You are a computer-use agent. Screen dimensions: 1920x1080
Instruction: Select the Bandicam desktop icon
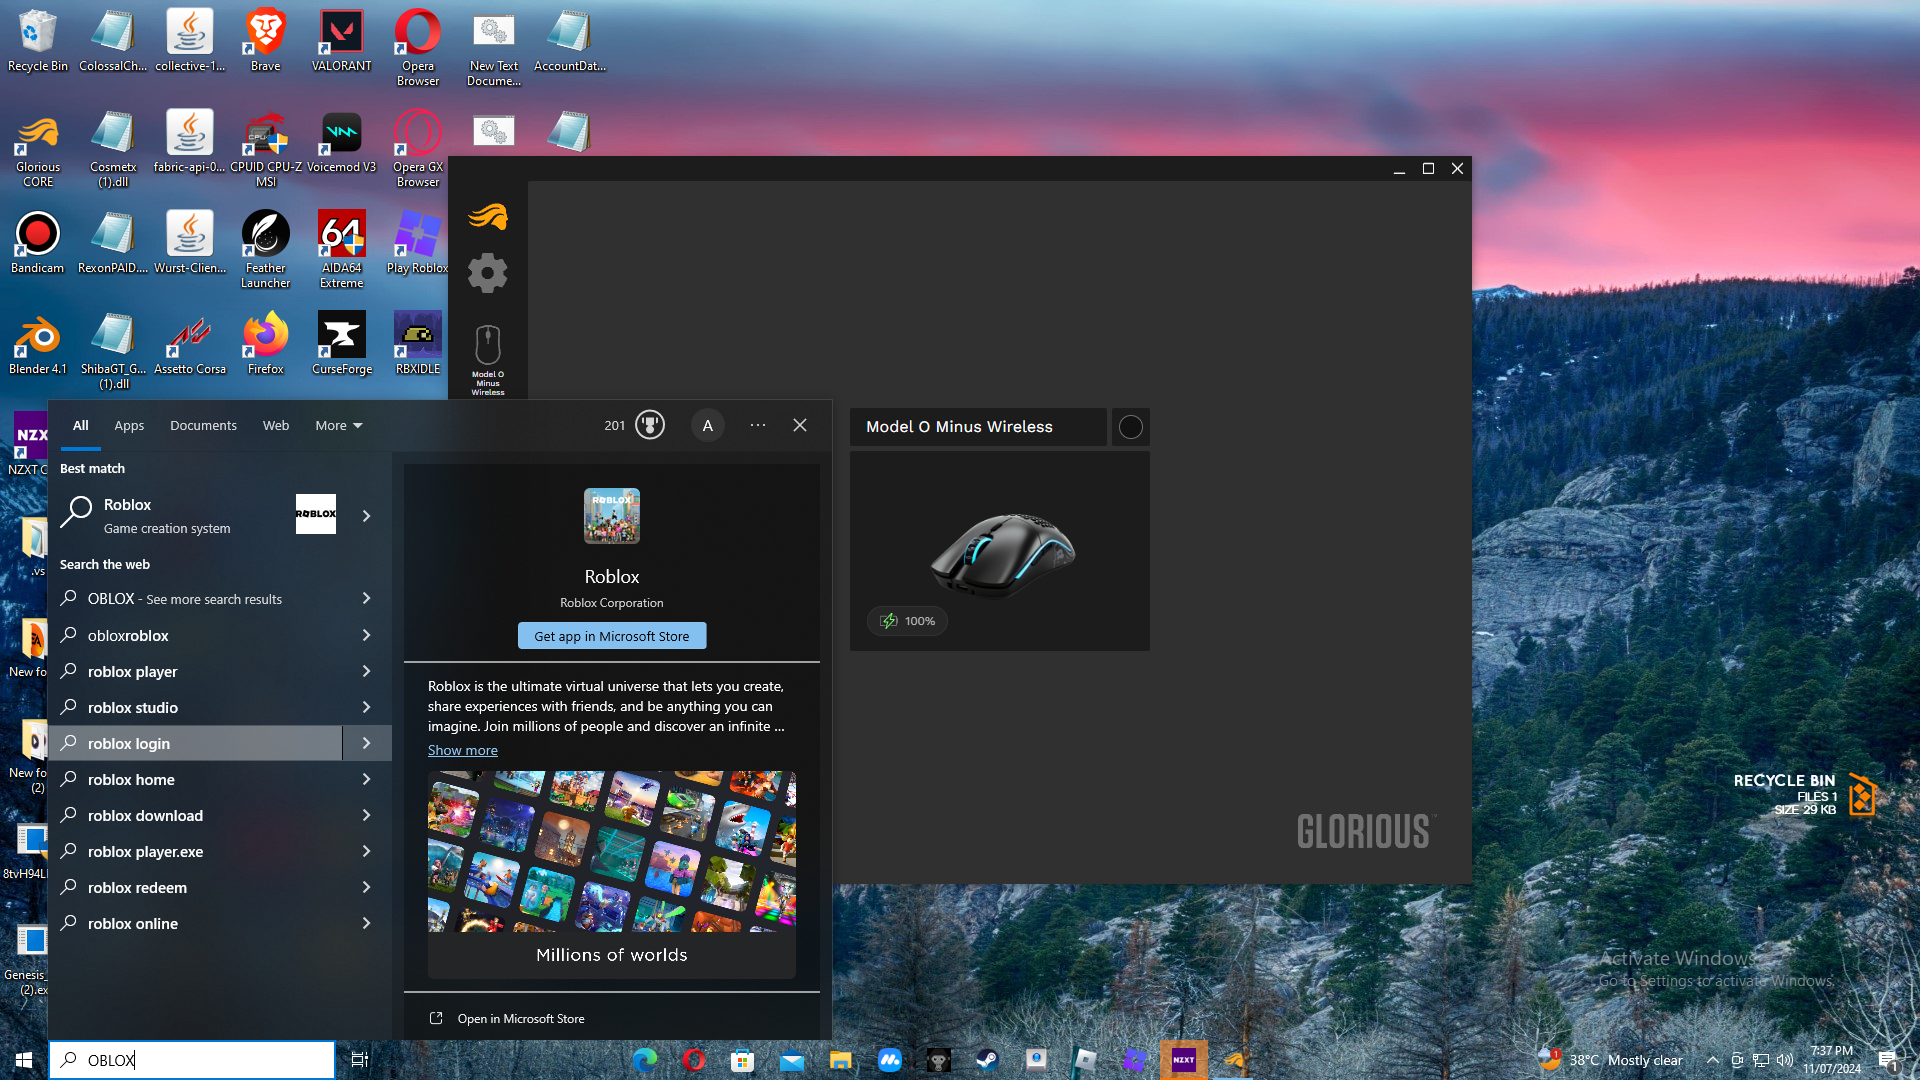coord(38,243)
